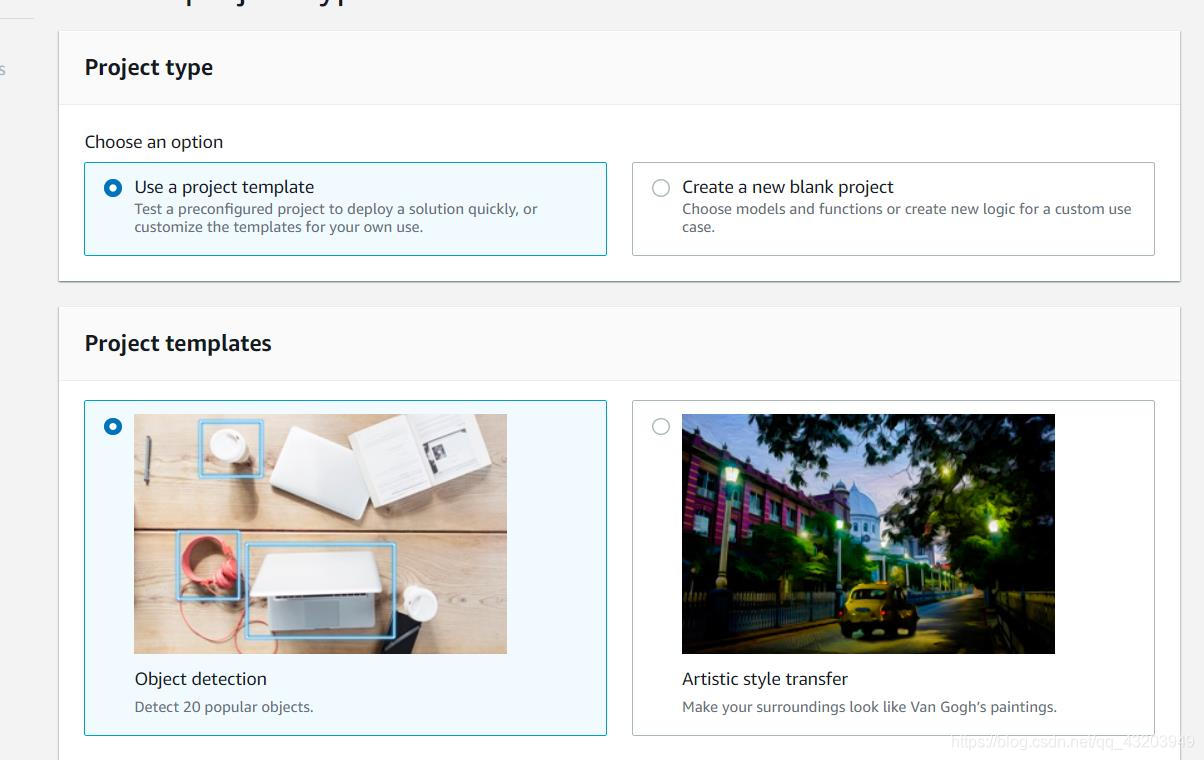Click the 'Choose models and functions' description text
1204x760 pixels.
pyautogui.click(x=907, y=218)
